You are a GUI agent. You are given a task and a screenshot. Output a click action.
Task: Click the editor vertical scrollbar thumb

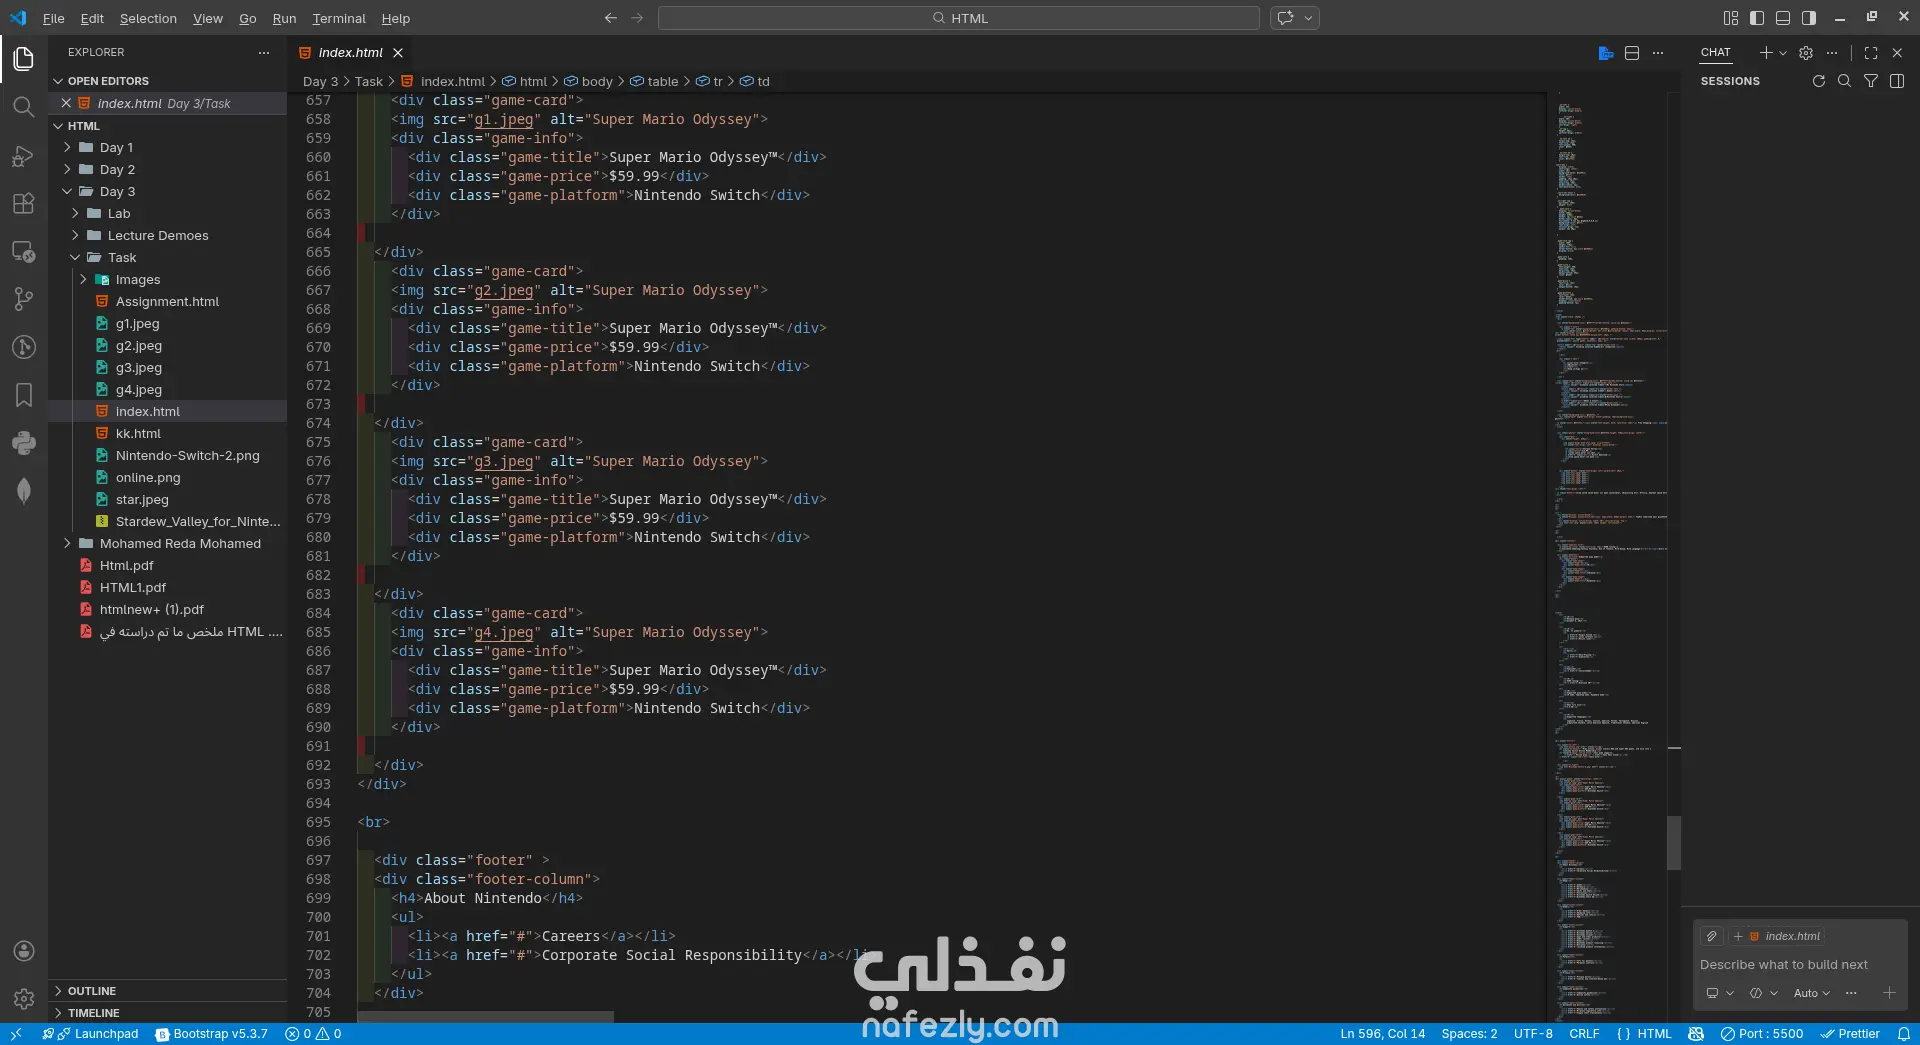pos(1674,843)
